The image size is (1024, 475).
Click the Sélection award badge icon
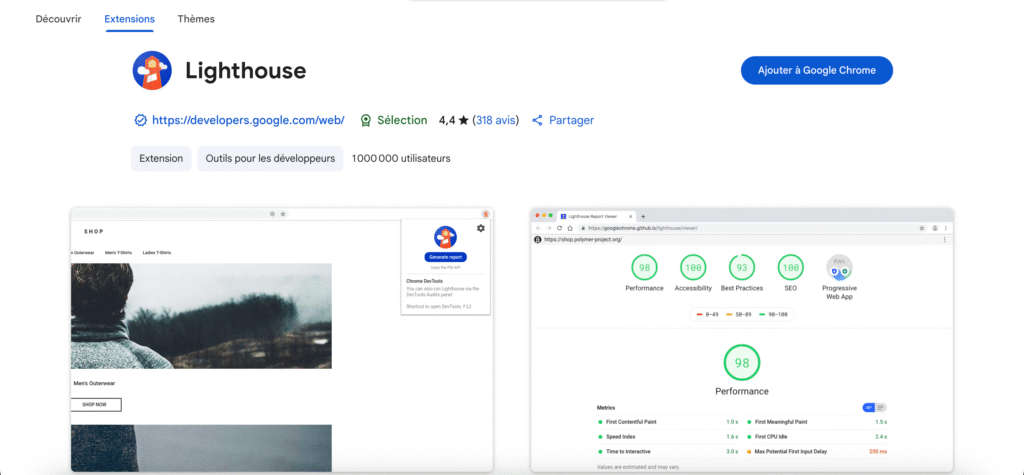(x=366, y=120)
